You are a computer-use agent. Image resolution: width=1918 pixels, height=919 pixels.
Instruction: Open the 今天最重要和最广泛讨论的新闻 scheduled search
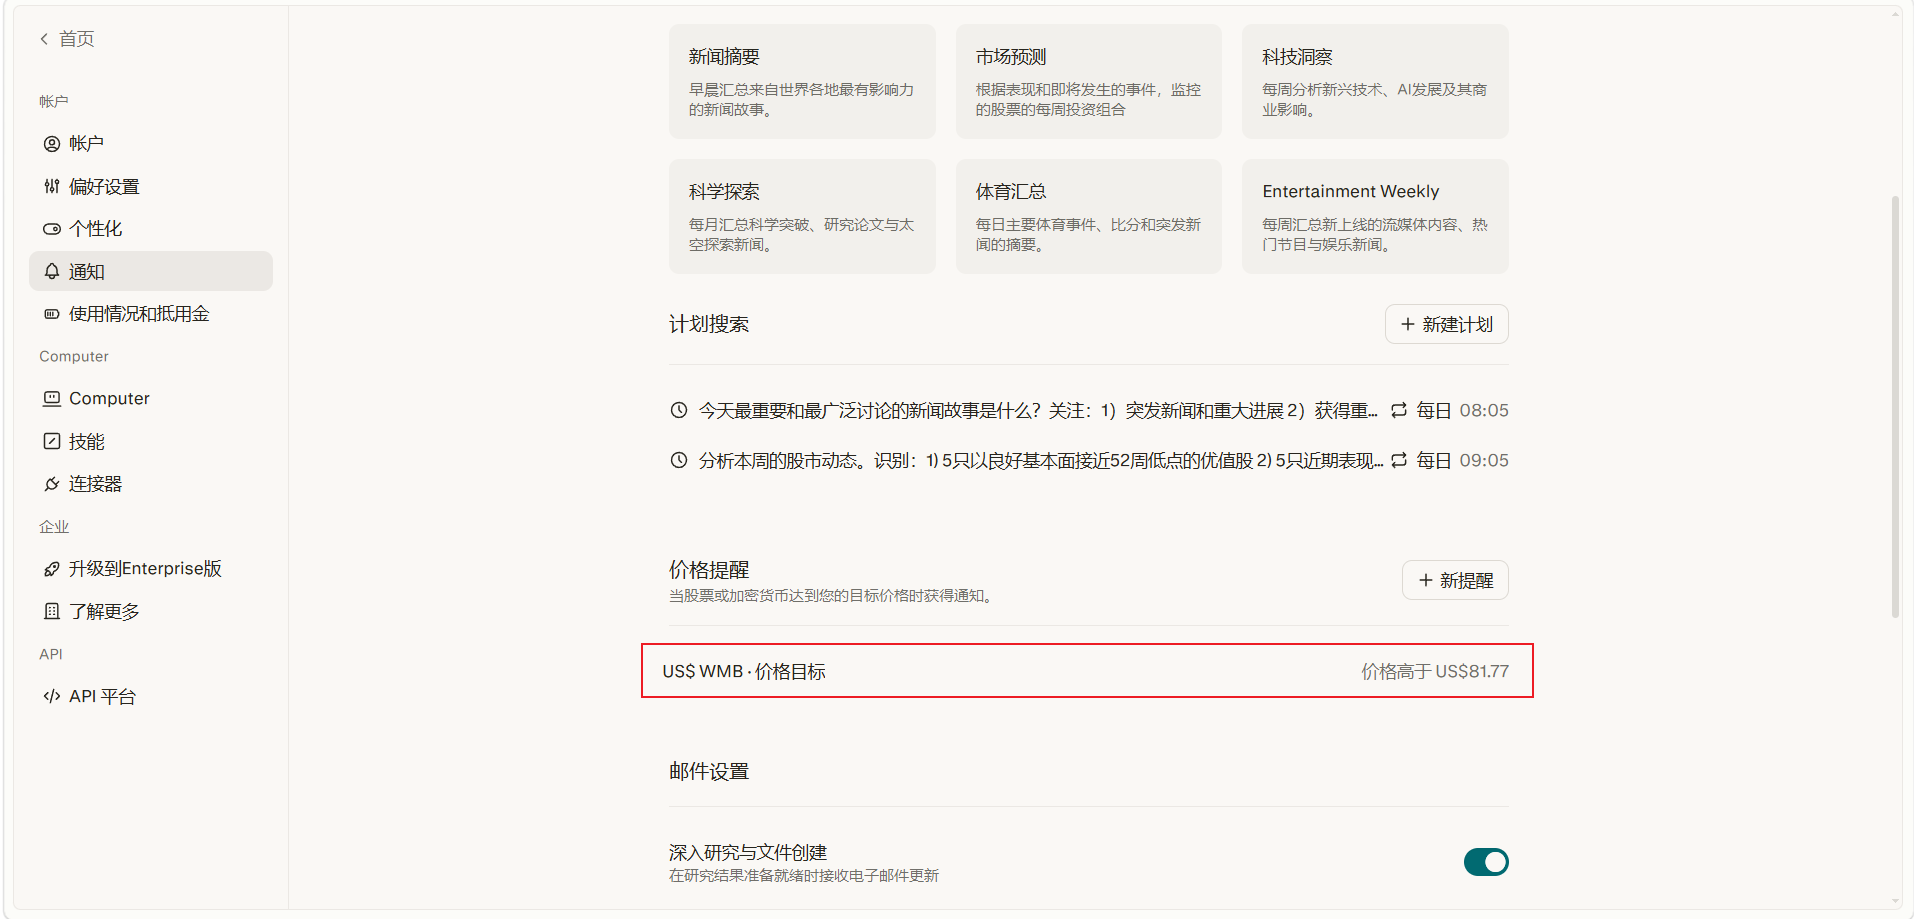[x=1088, y=410]
